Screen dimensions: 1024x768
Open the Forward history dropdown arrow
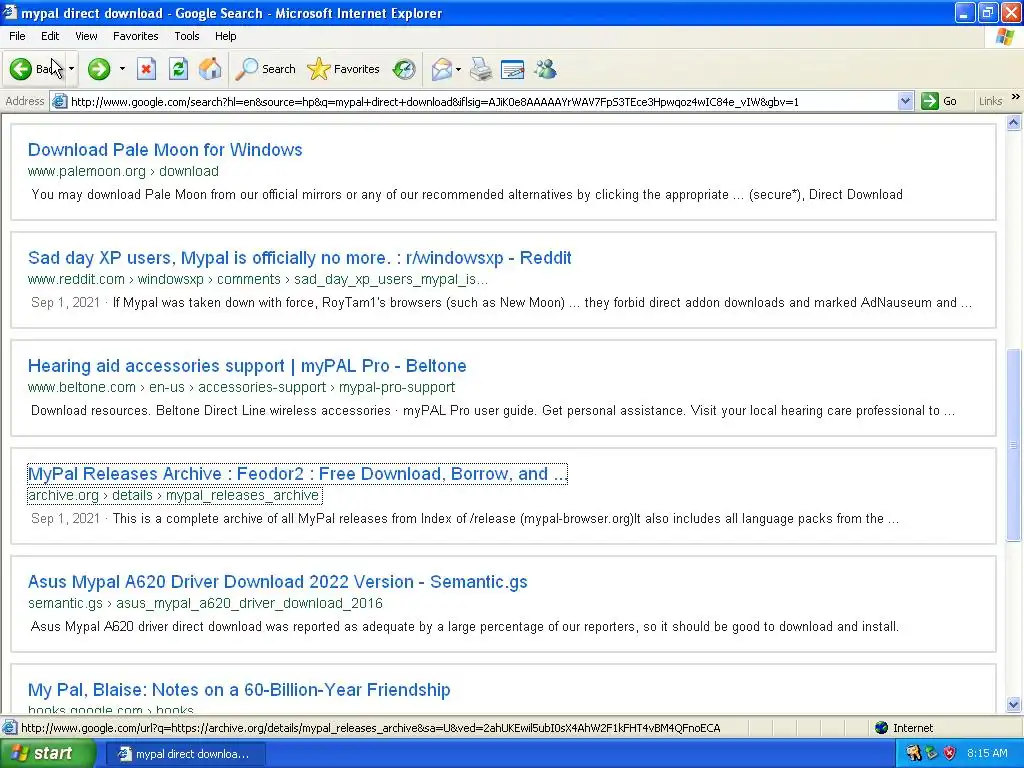tap(122, 69)
